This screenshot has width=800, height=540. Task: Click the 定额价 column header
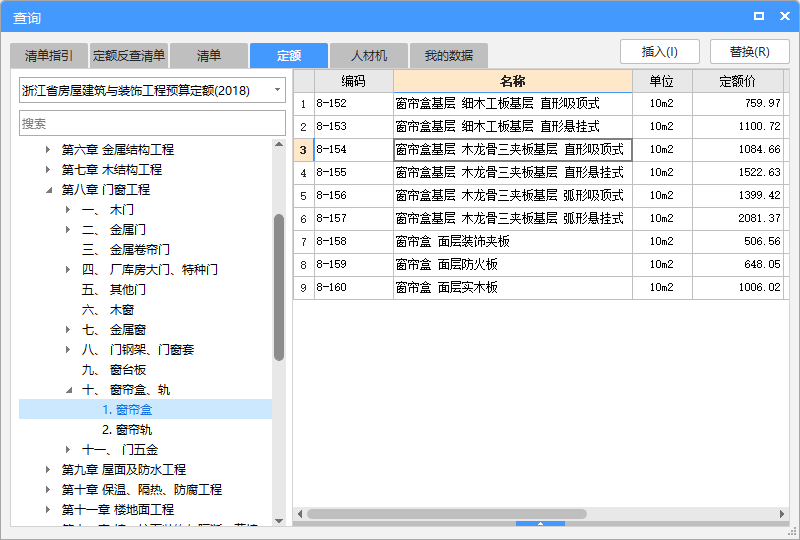[738, 81]
